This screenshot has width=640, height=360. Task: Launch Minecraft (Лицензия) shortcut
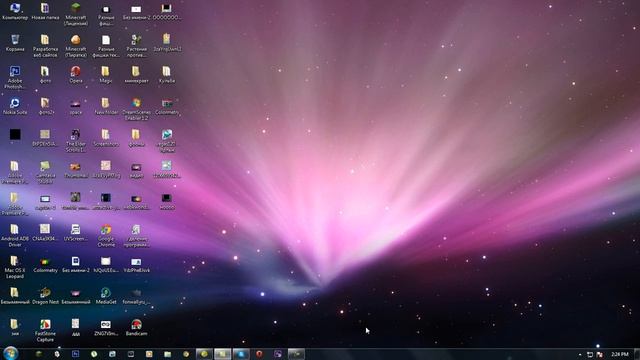pos(76,14)
